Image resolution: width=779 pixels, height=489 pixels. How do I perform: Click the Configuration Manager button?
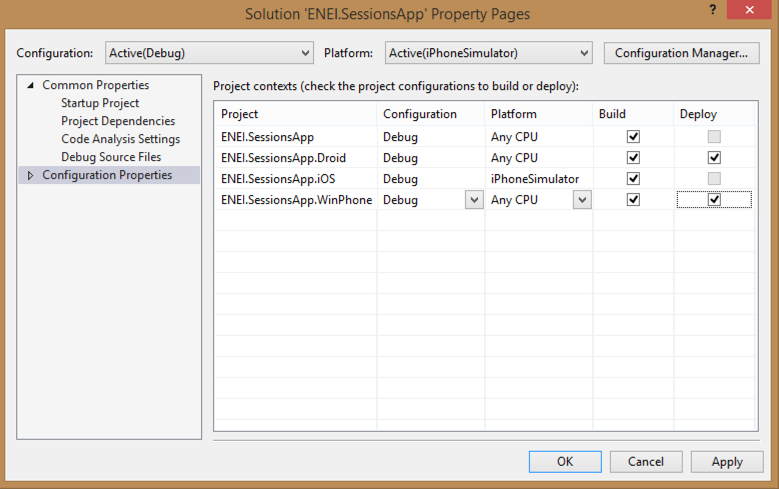click(x=681, y=53)
